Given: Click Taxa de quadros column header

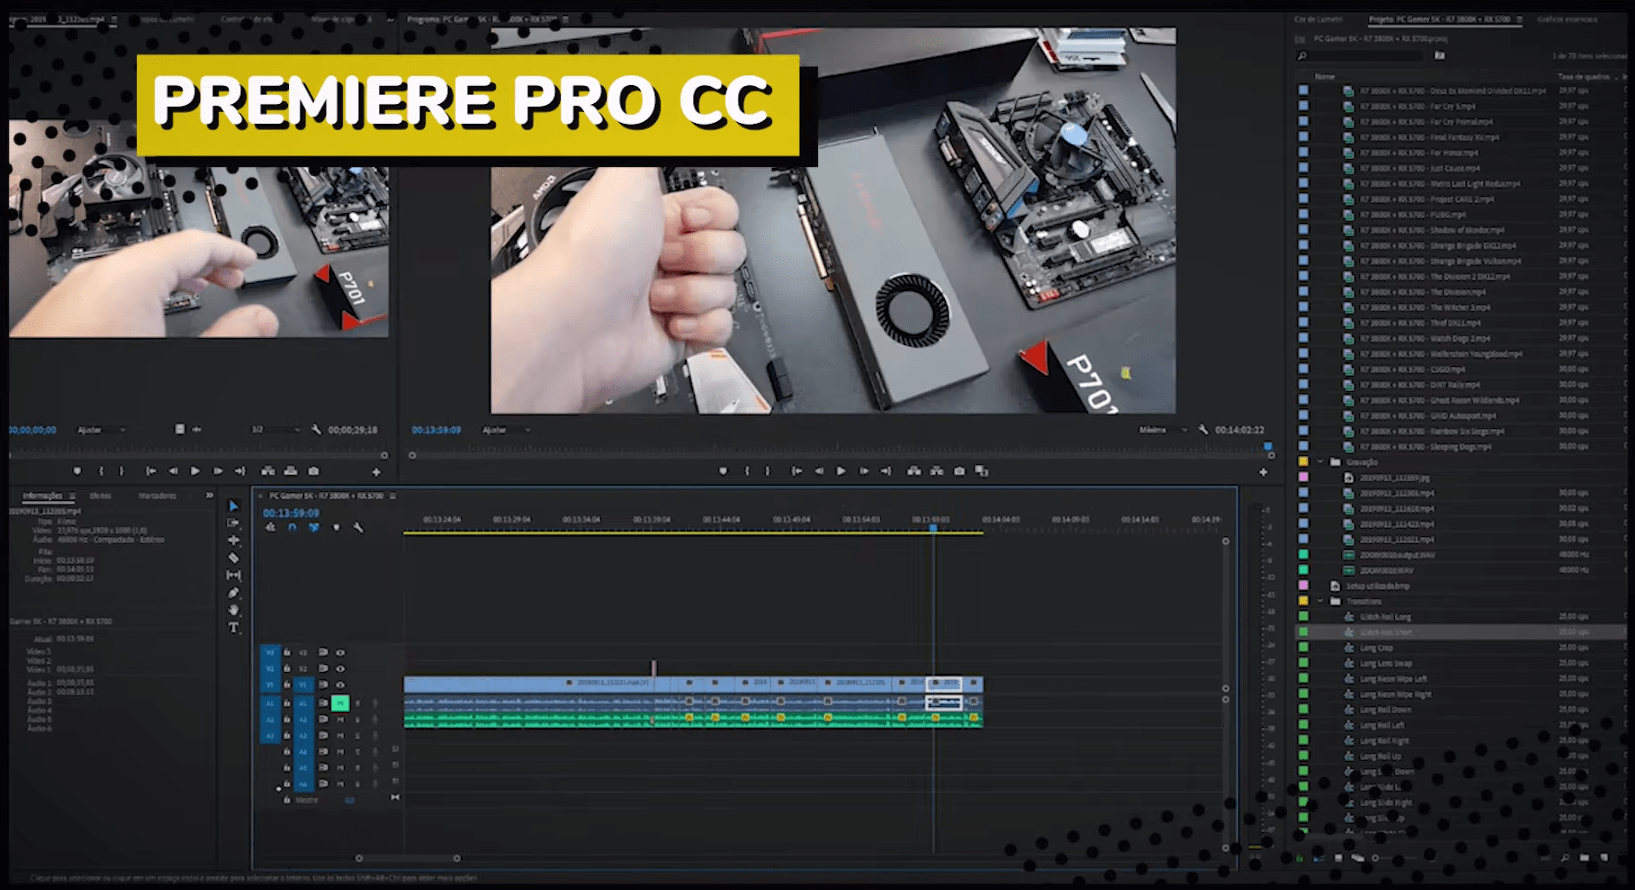Looking at the screenshot, I should pyautogui.click(x=1583, y=76).
